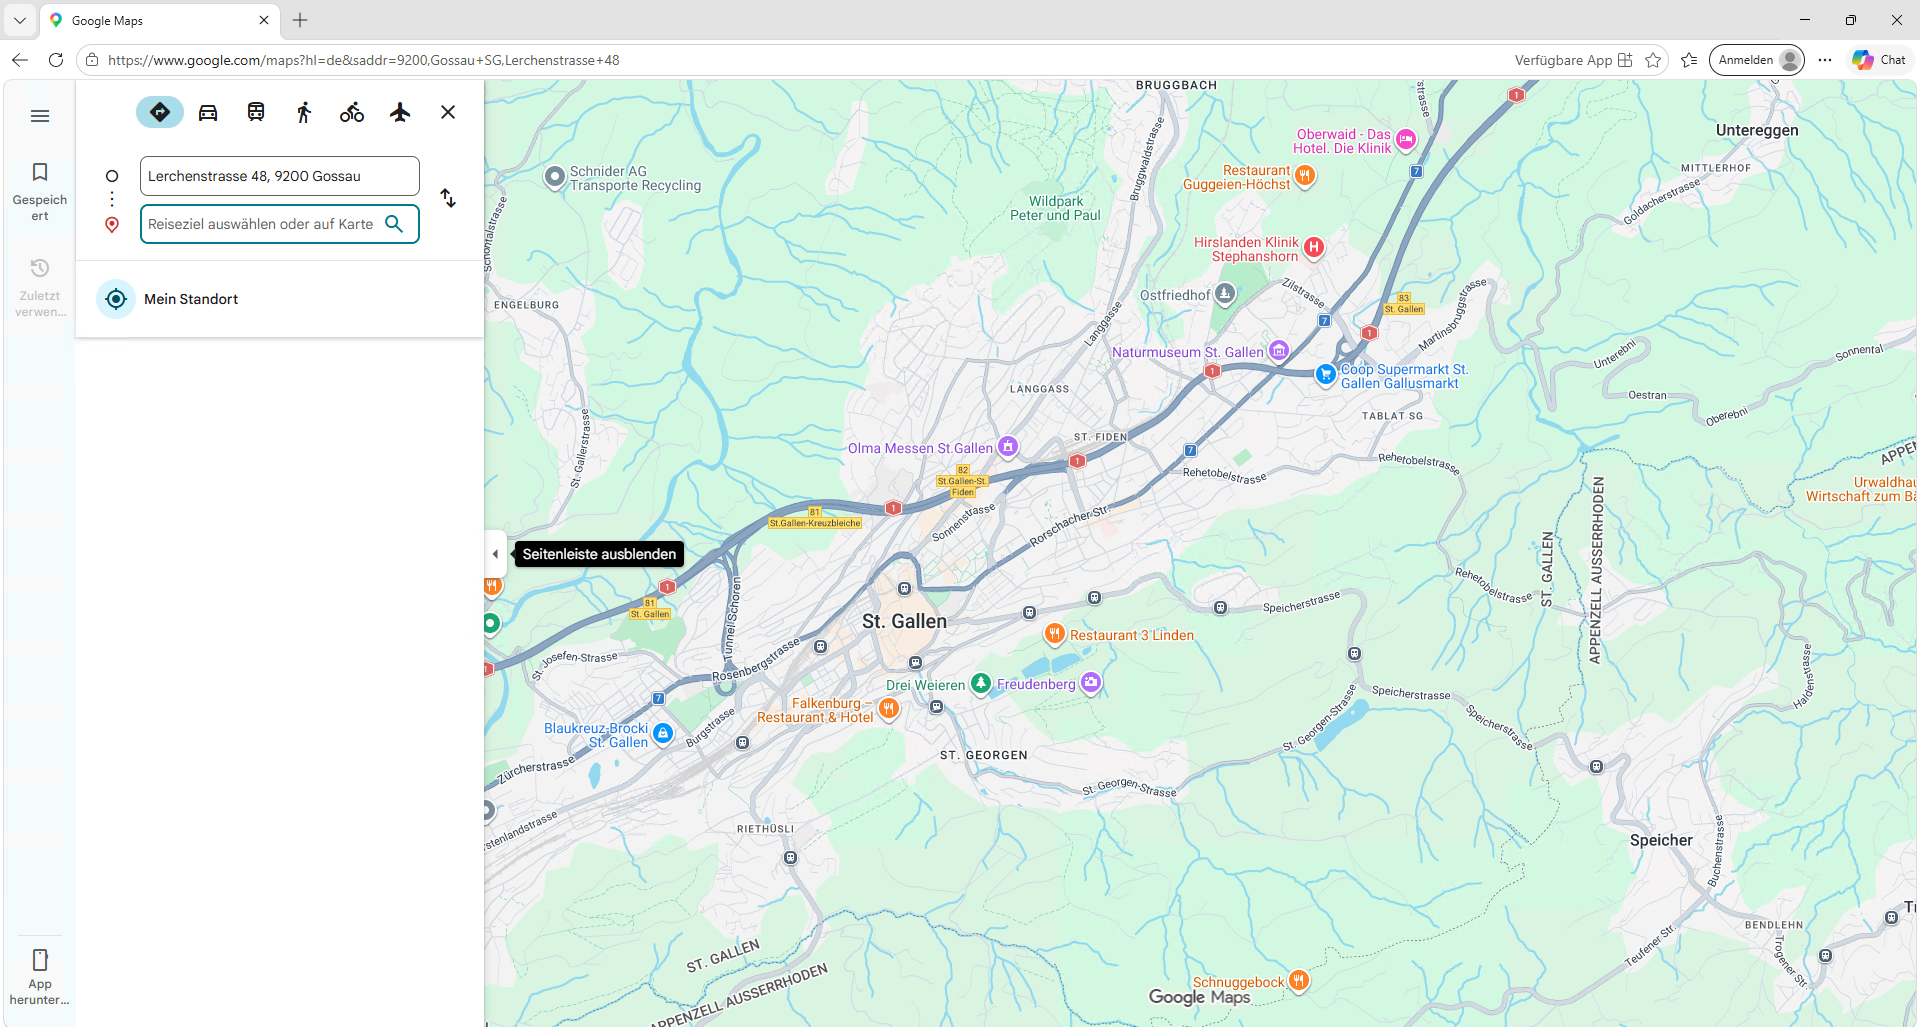Open the Gespeichert saved places panel
This screenshot has width=1920, height=1027.
pos(40,191)
